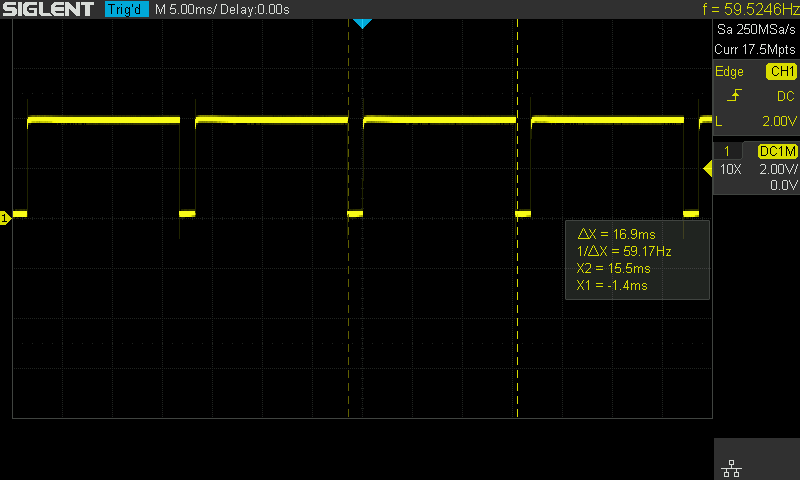Click the blue trigger position marker
The height and width of the screenshot is (480, 800).
coord(362,23)
